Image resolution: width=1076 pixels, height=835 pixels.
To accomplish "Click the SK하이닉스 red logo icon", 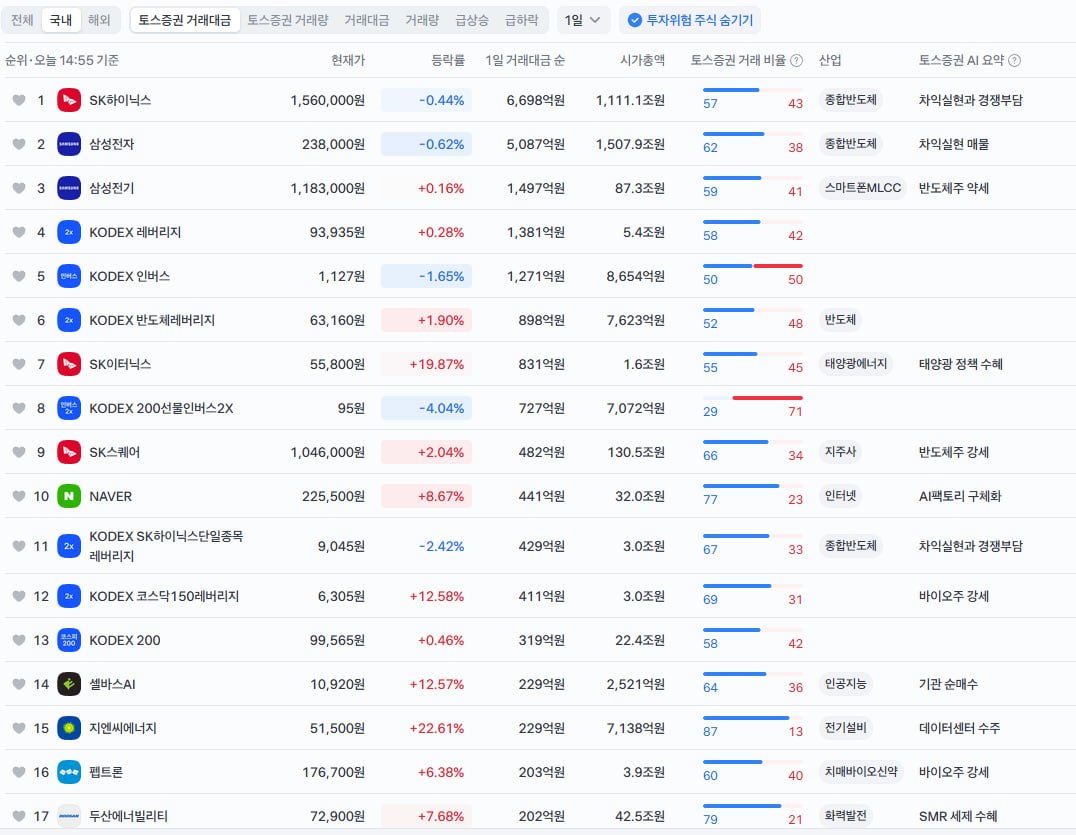I will [69, 100].
